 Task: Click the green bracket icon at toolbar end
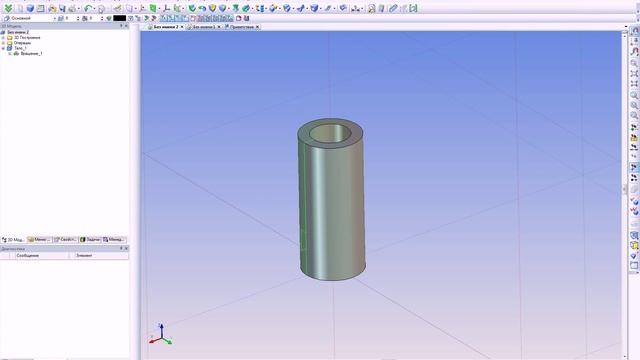[x=413, y=9]
